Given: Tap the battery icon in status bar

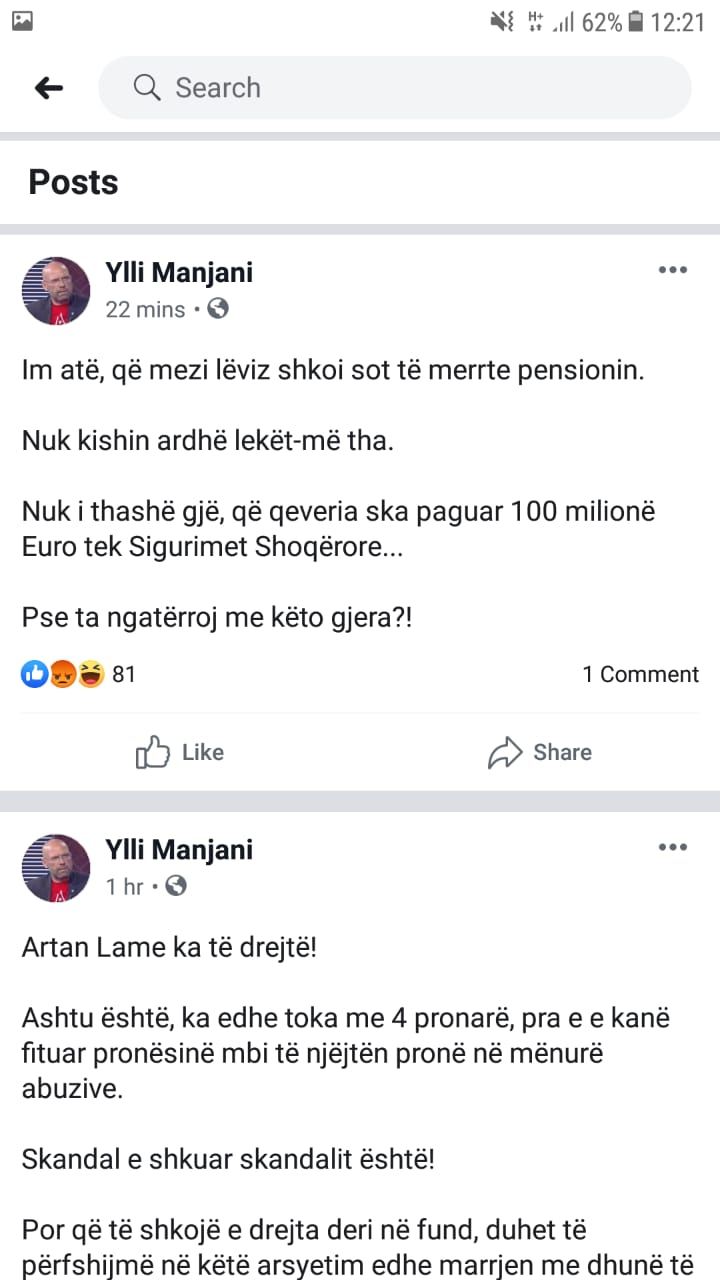Looking at the screenshot, I should (x=636, y=22).
